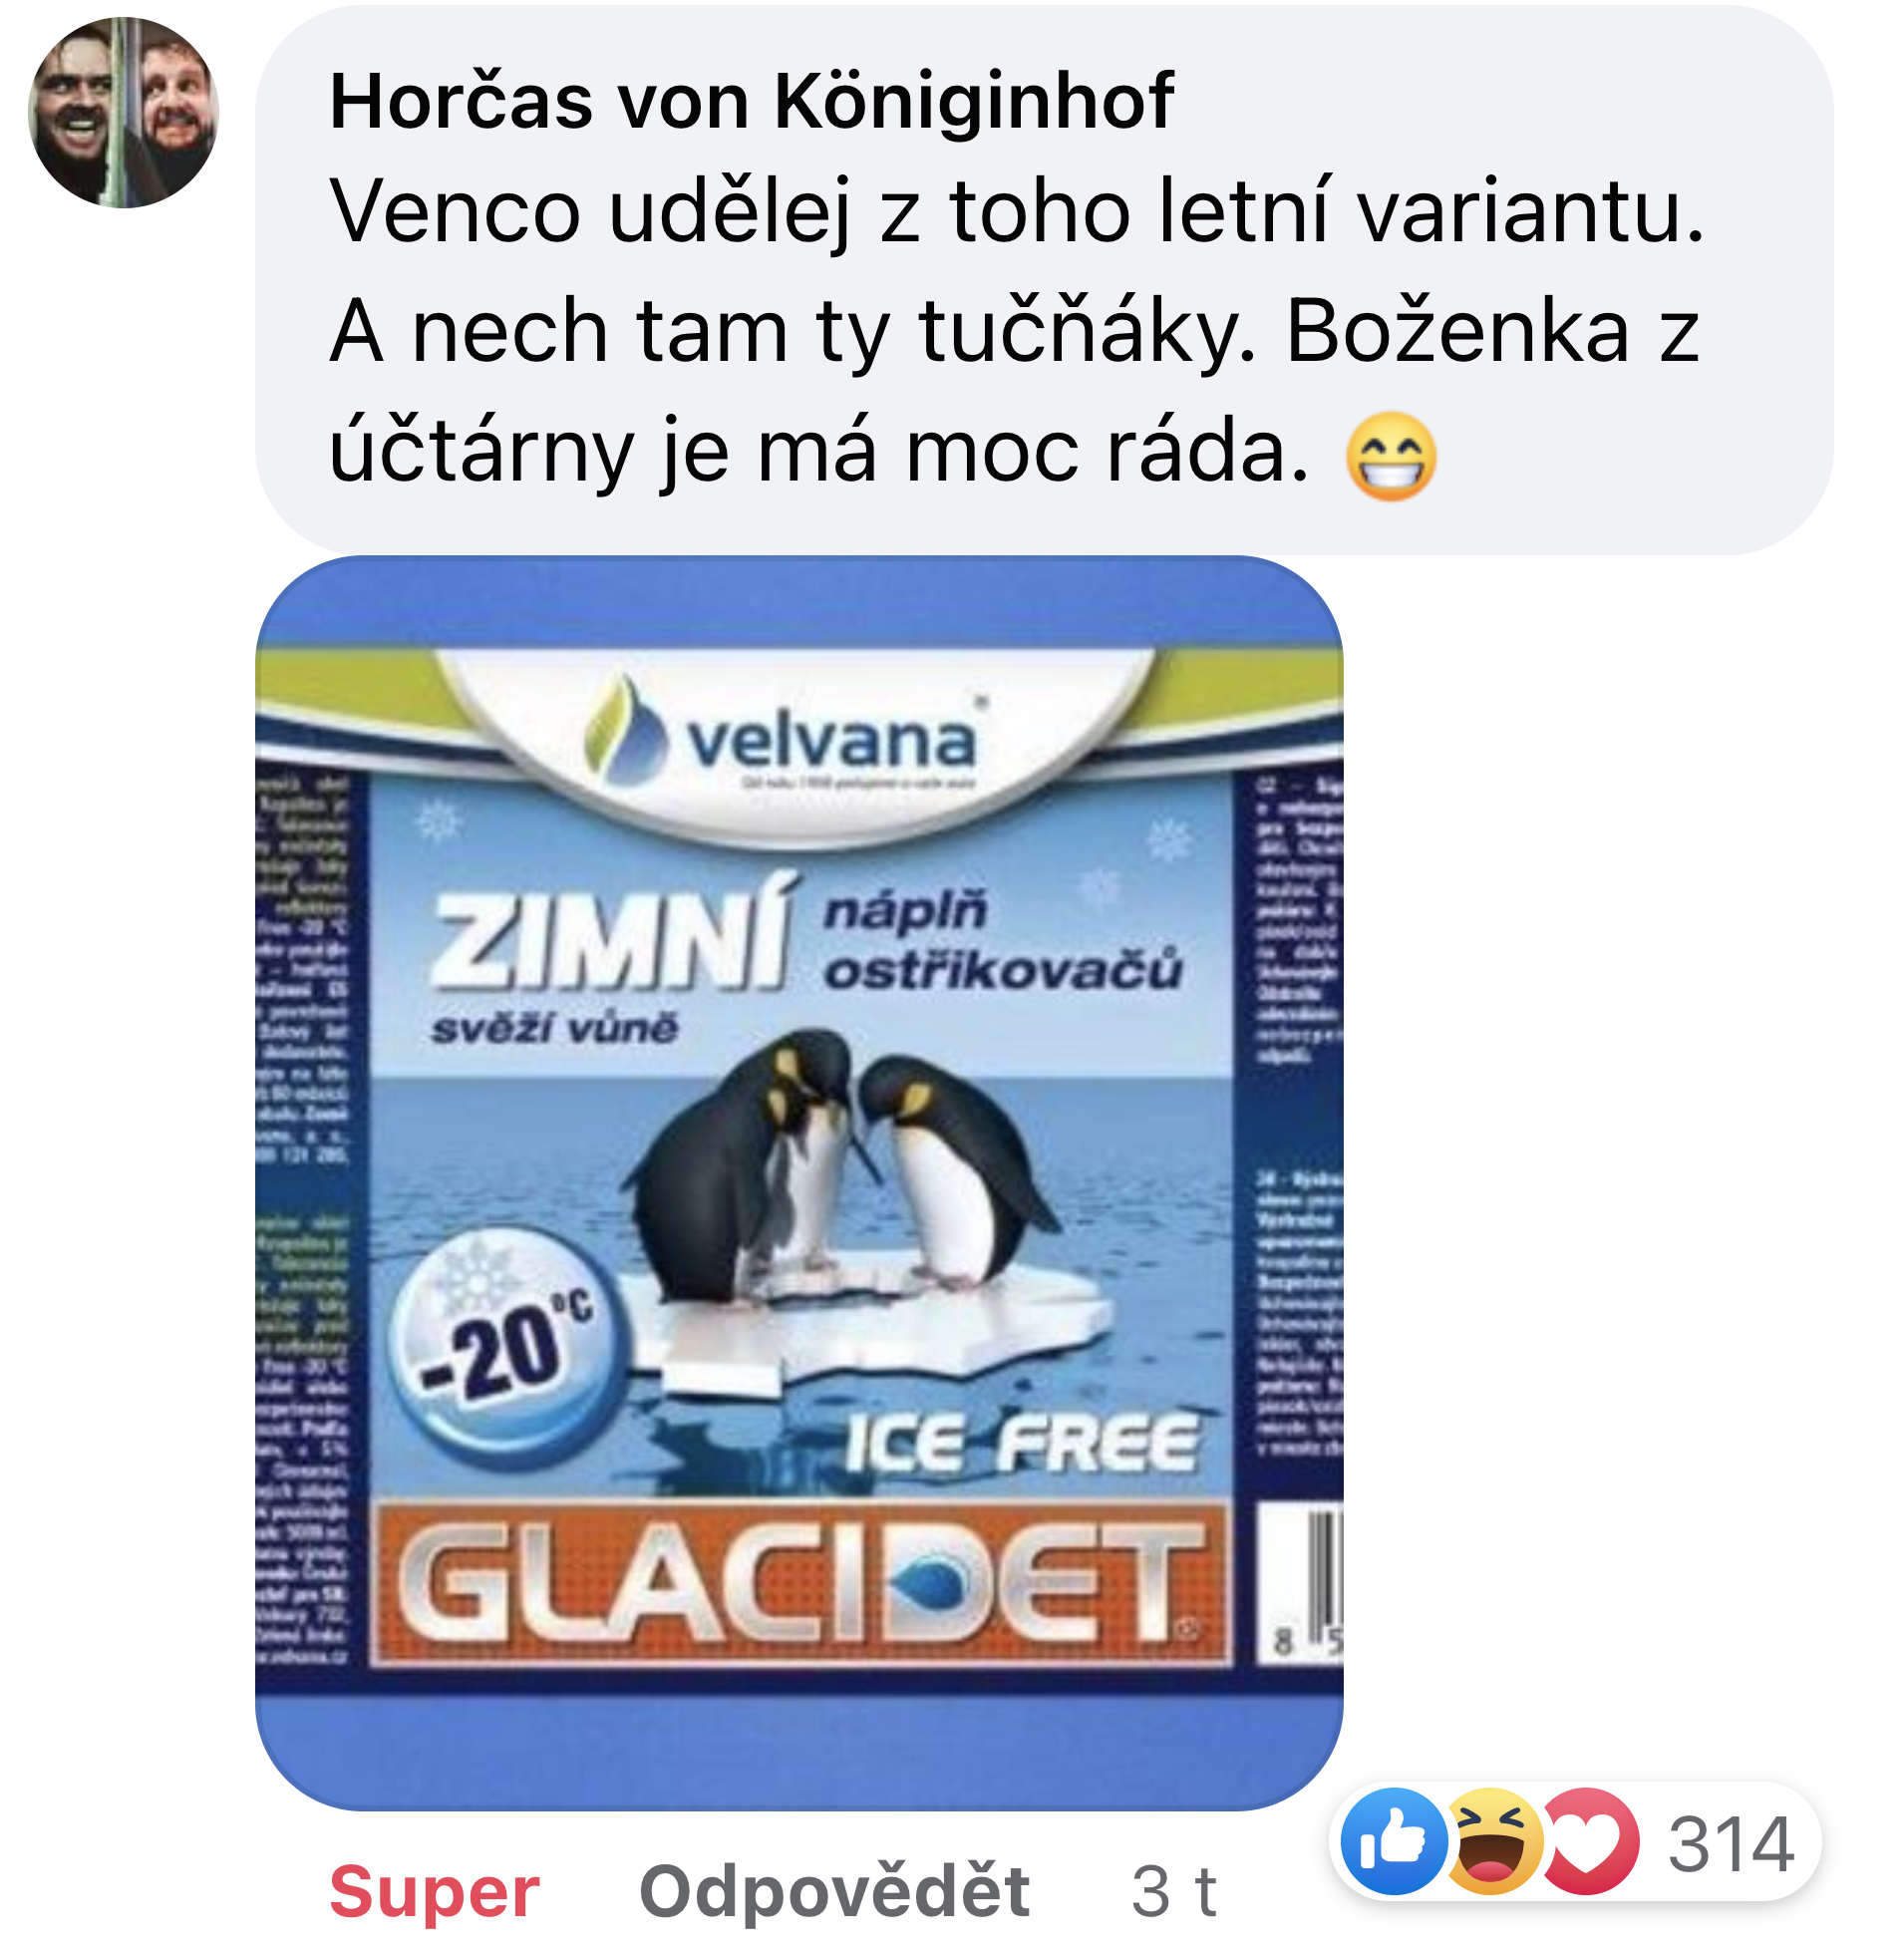Click the comment text bubble
Image resolution: width=1904 pixels, height=1958 pixels.
[1044, 280]
